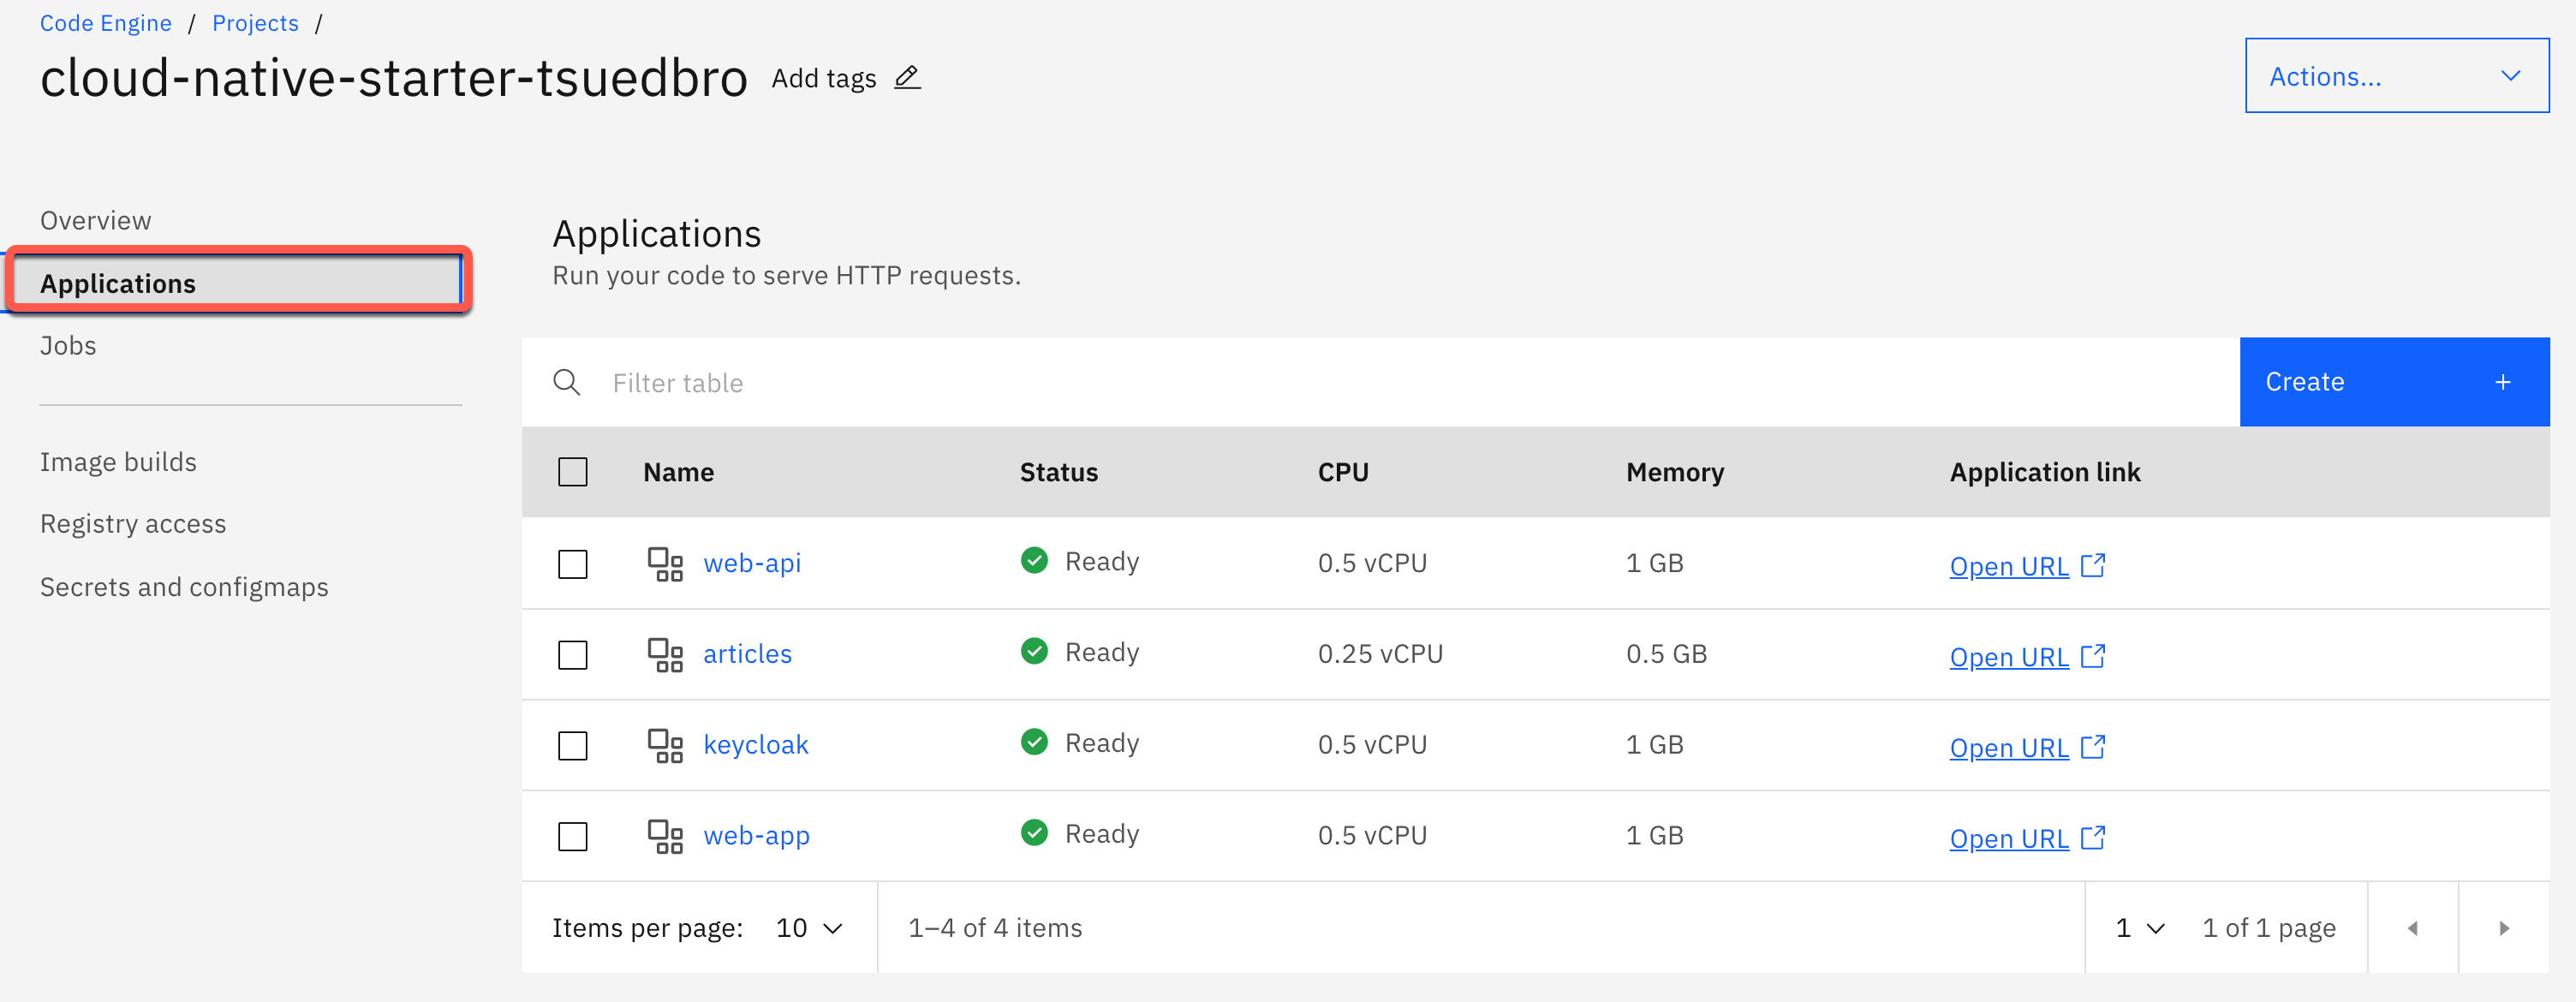The width and height of the screenshot is (2576, 1002).
Task: Click the green Ready status icon for web-api
Action: coord(1034,560)
